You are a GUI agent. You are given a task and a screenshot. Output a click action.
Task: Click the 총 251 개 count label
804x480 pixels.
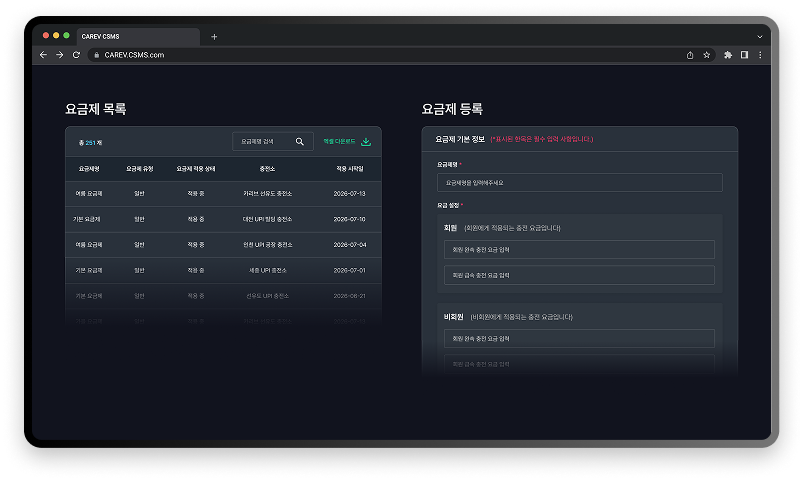point(90,143)
